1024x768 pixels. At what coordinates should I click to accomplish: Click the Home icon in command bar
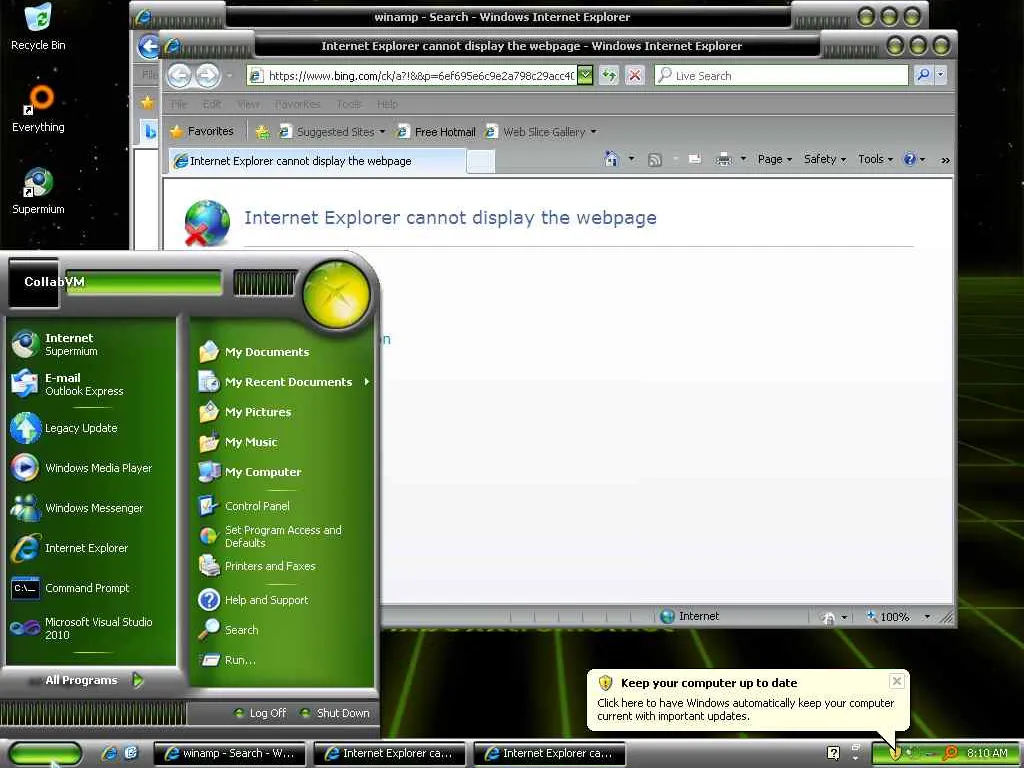611,159
